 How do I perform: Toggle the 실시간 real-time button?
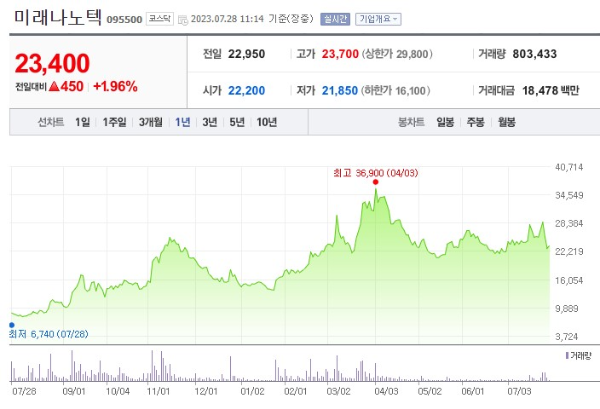click(x=335, y=19)
